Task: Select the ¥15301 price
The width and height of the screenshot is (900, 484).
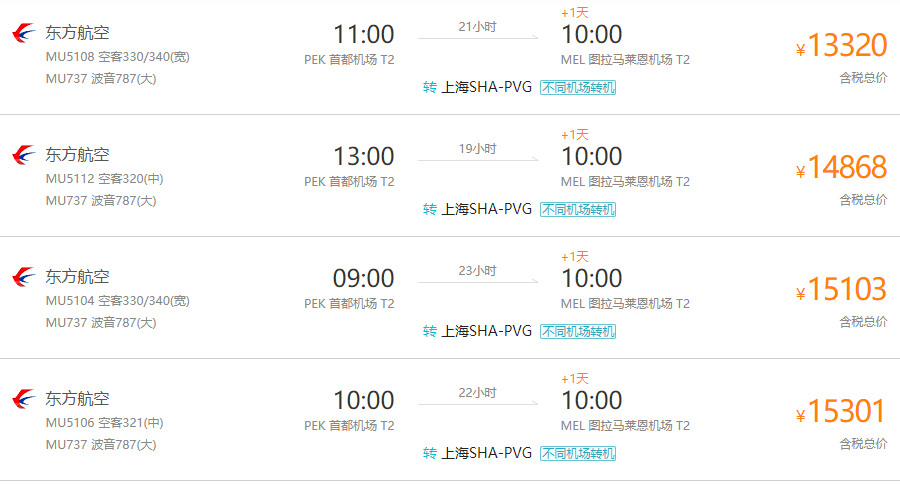Action: (841, 412)
